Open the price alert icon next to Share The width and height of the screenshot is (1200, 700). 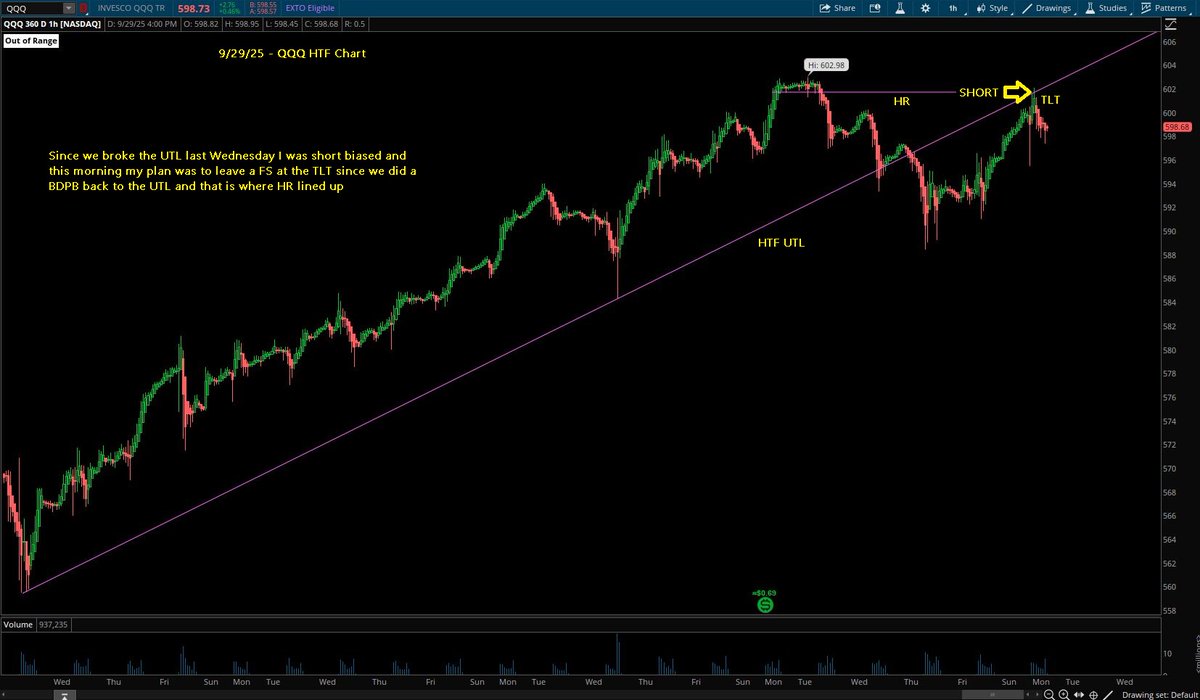(875, 8)
